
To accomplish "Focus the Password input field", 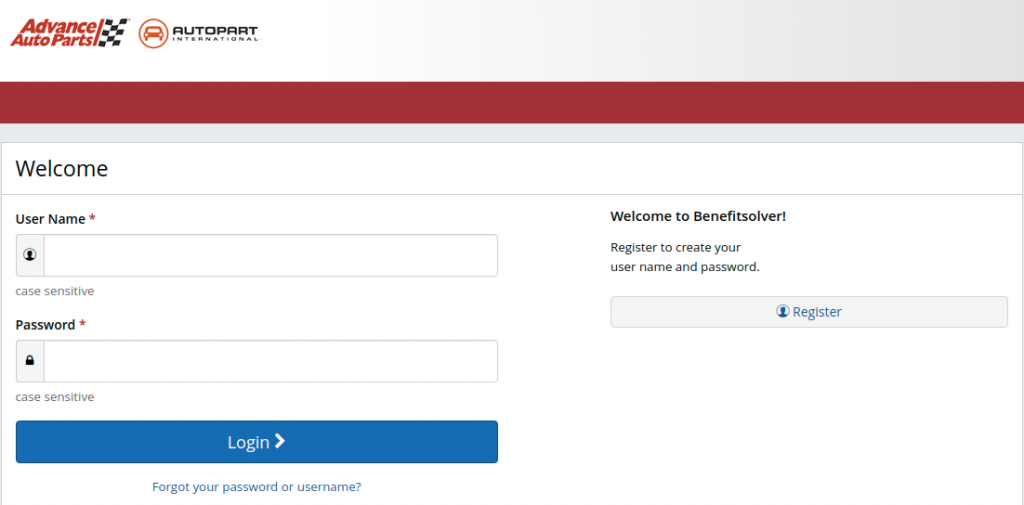I will pos(270,361).
